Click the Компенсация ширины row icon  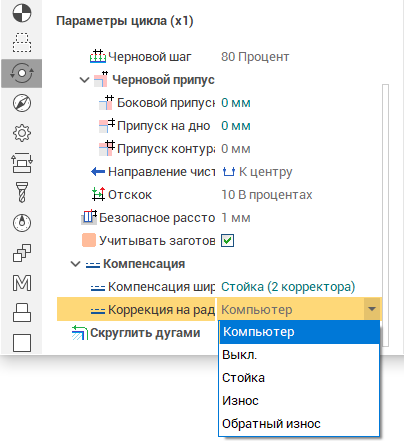(98, 288)
